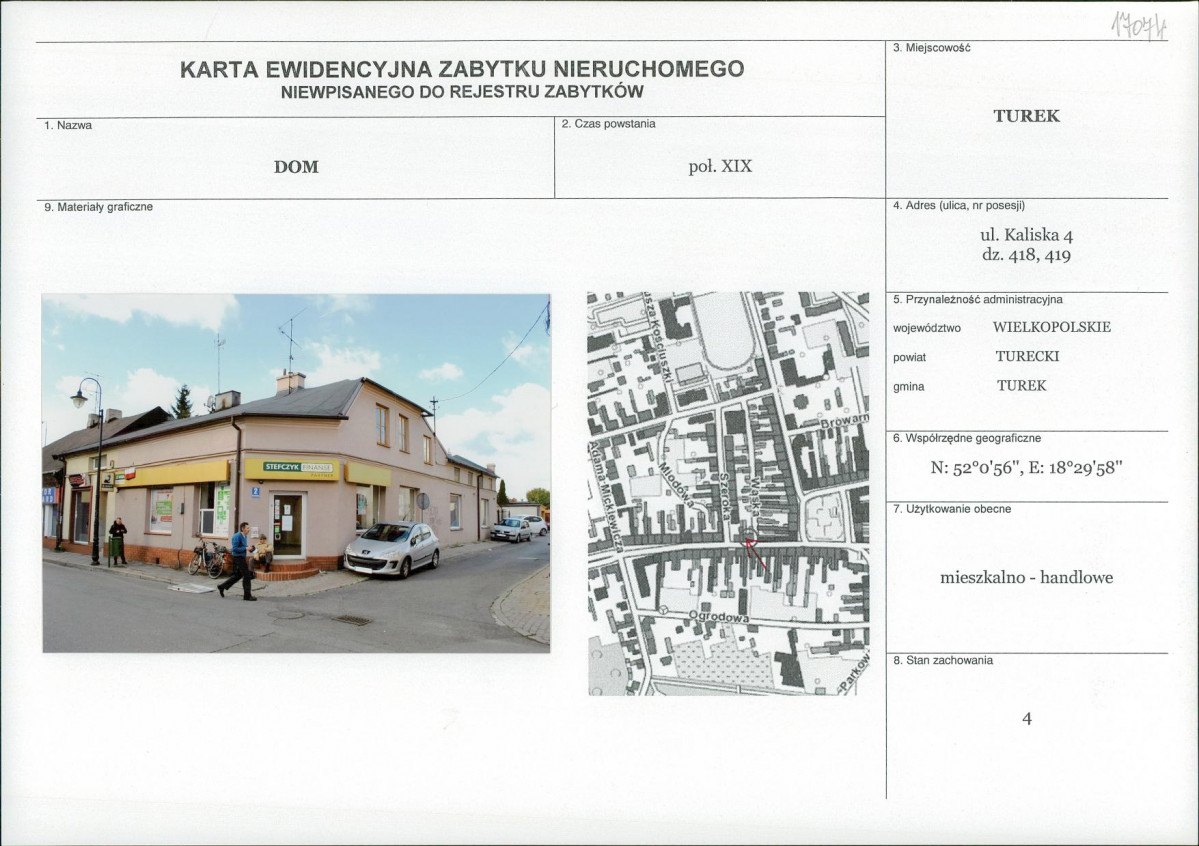Click the 'STEFCZYK FINANSE' sign in the photo
The image size is (1199, 846).
click(x=297, y=467)
